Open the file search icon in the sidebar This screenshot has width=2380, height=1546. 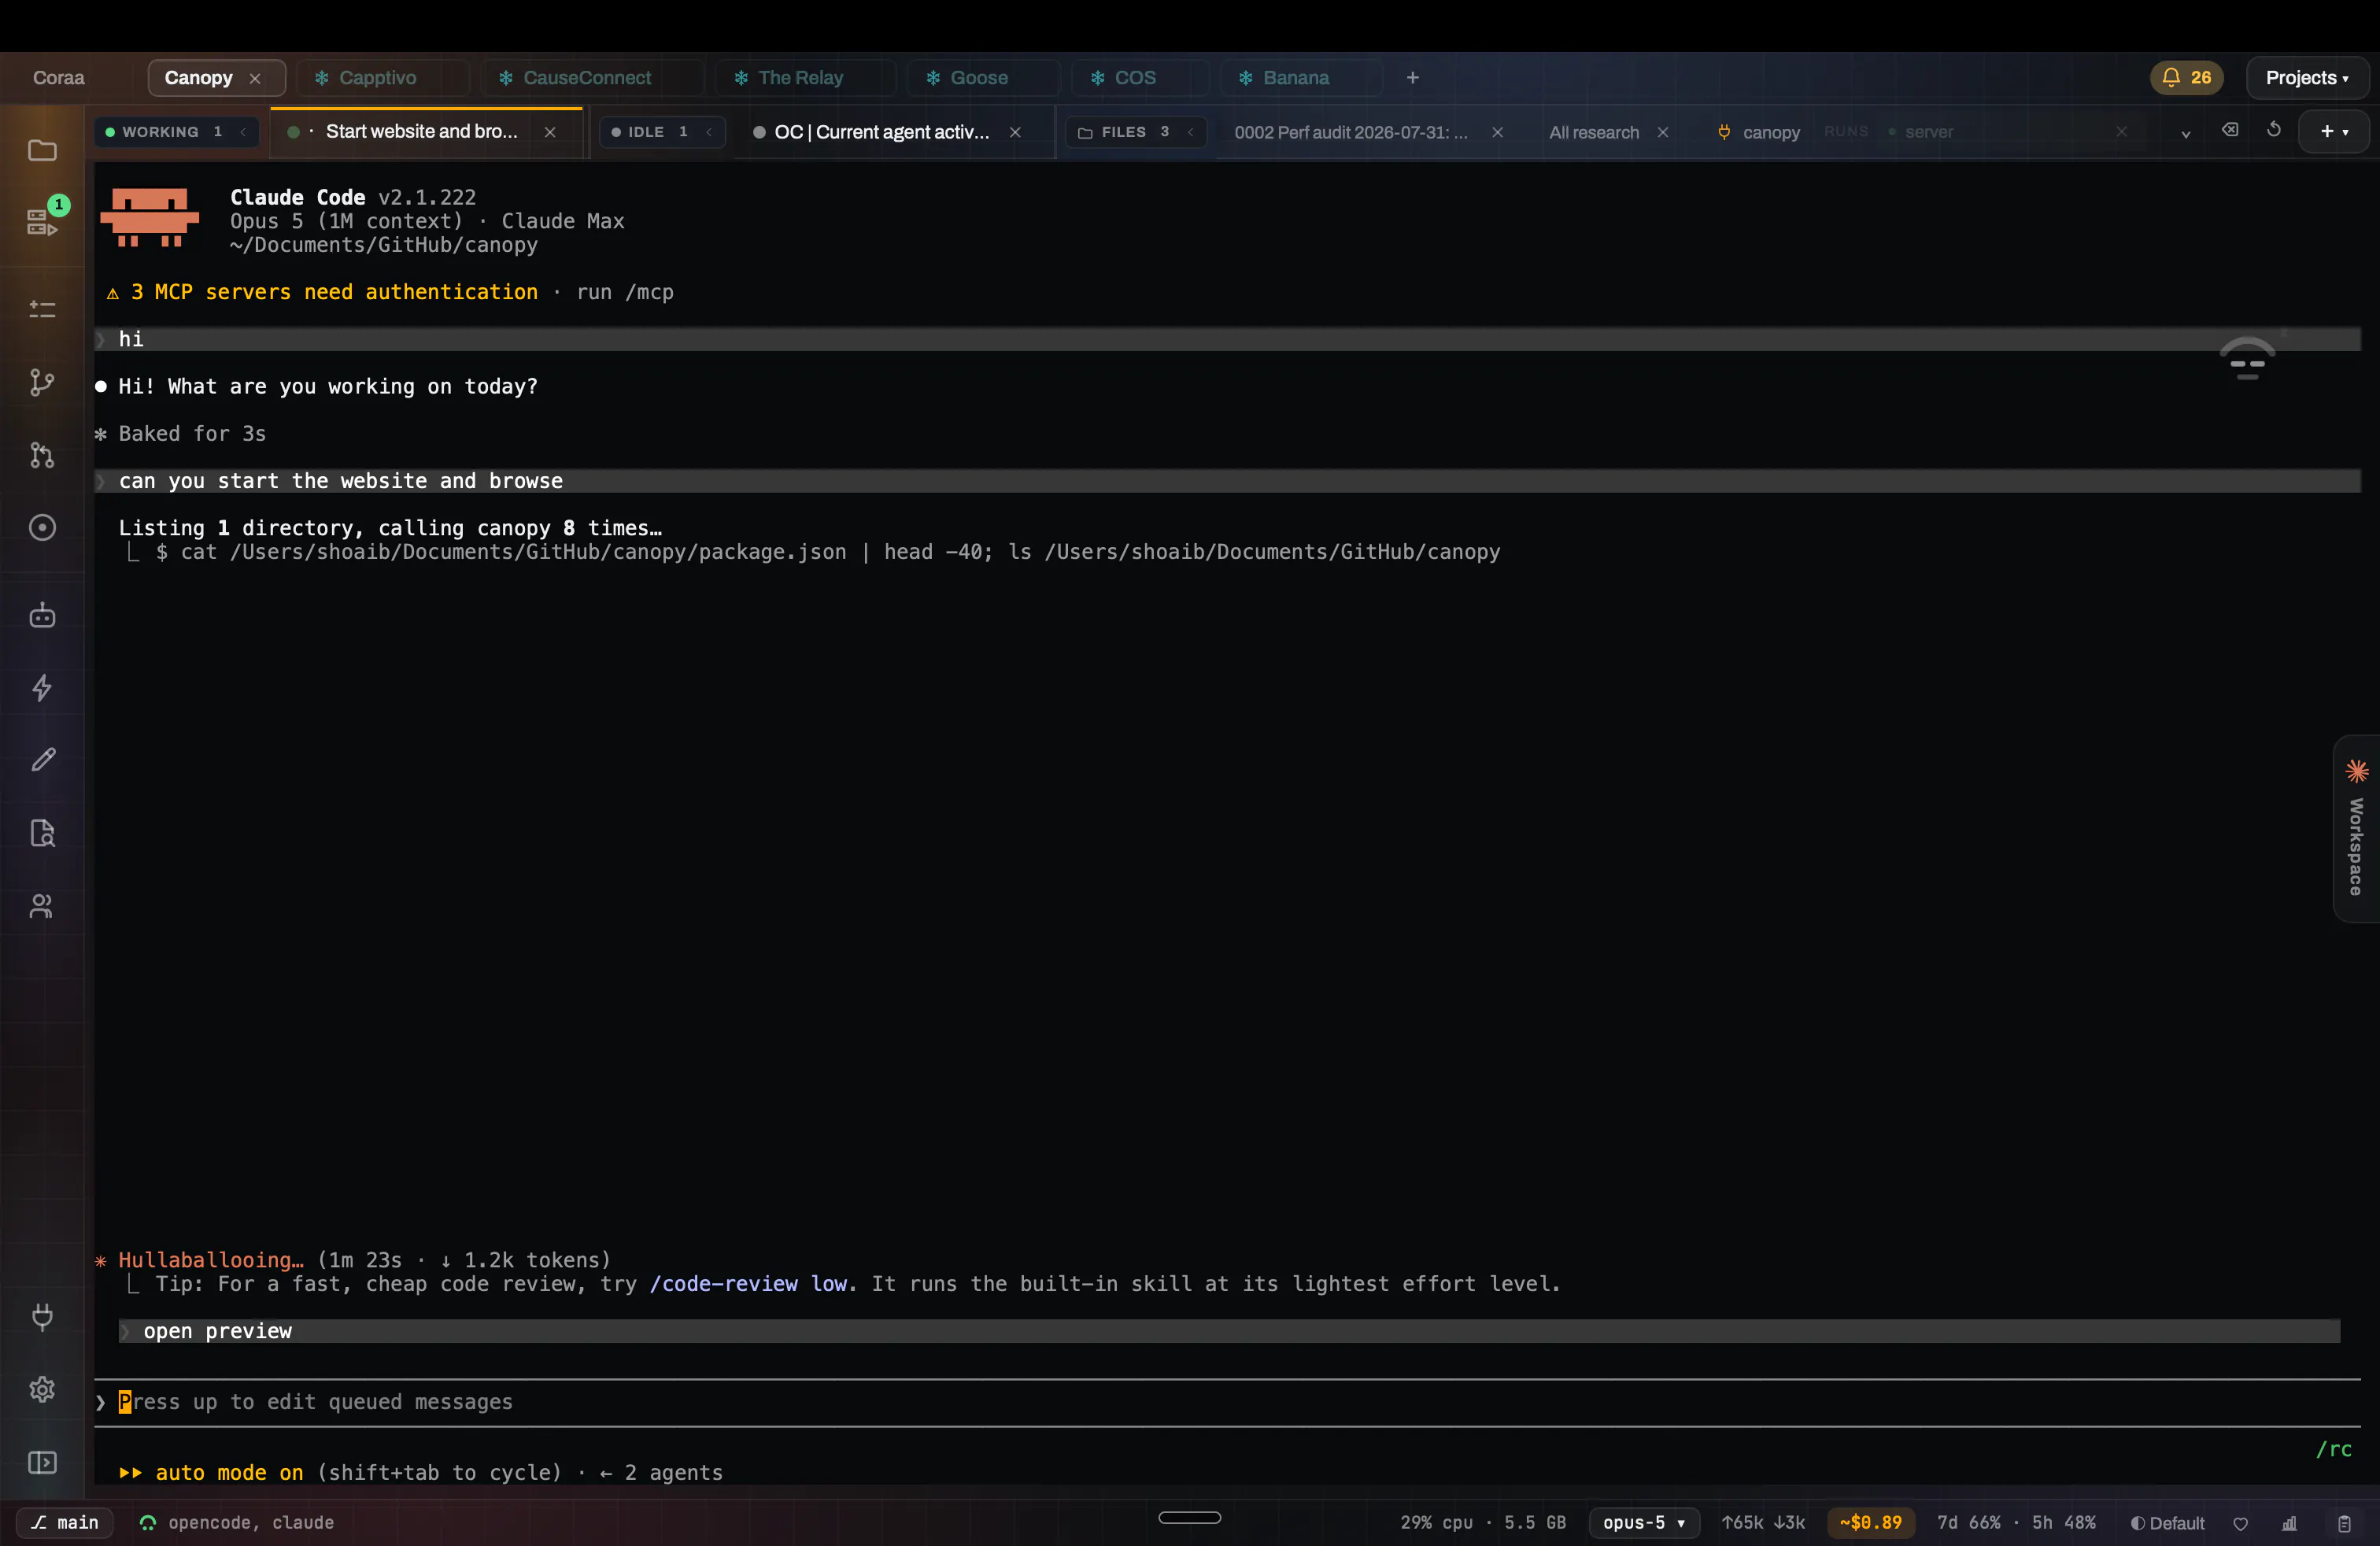point(42,833)
